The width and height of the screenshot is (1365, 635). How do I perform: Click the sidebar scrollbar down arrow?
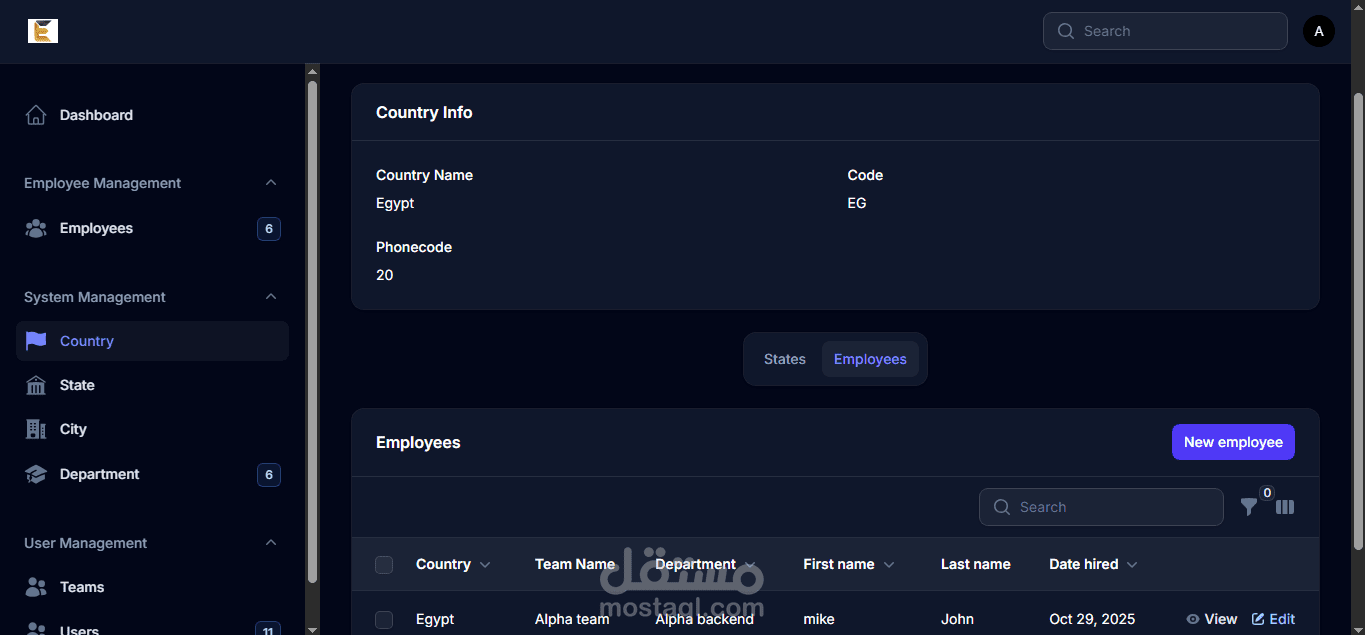coord(312,629)
